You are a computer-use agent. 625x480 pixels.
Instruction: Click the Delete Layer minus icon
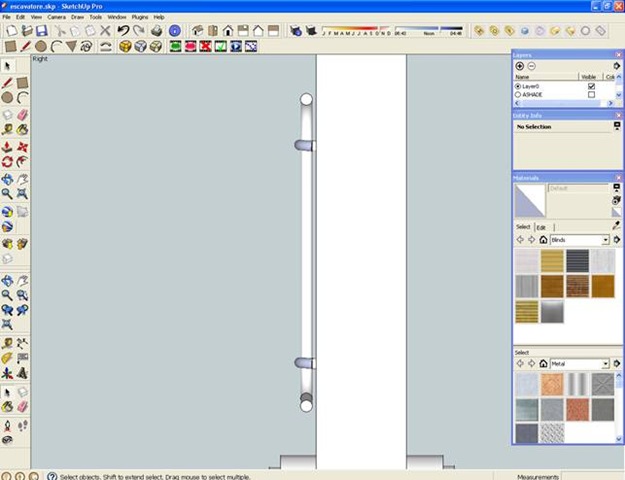532,66
